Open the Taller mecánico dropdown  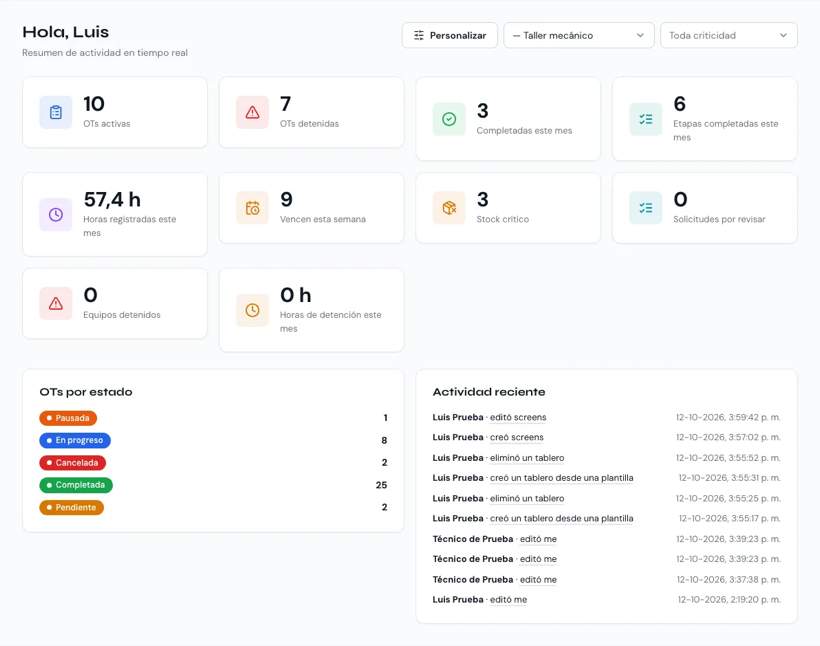click(579, 35)
